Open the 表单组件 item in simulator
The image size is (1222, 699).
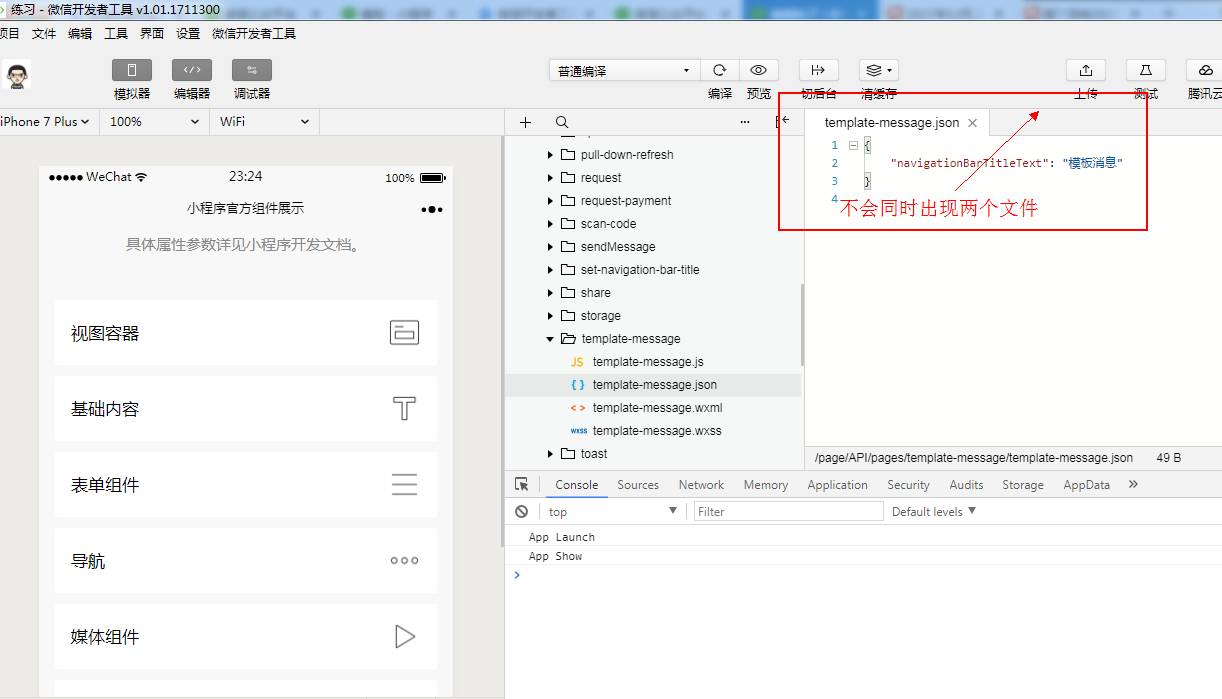click(246, 485)
